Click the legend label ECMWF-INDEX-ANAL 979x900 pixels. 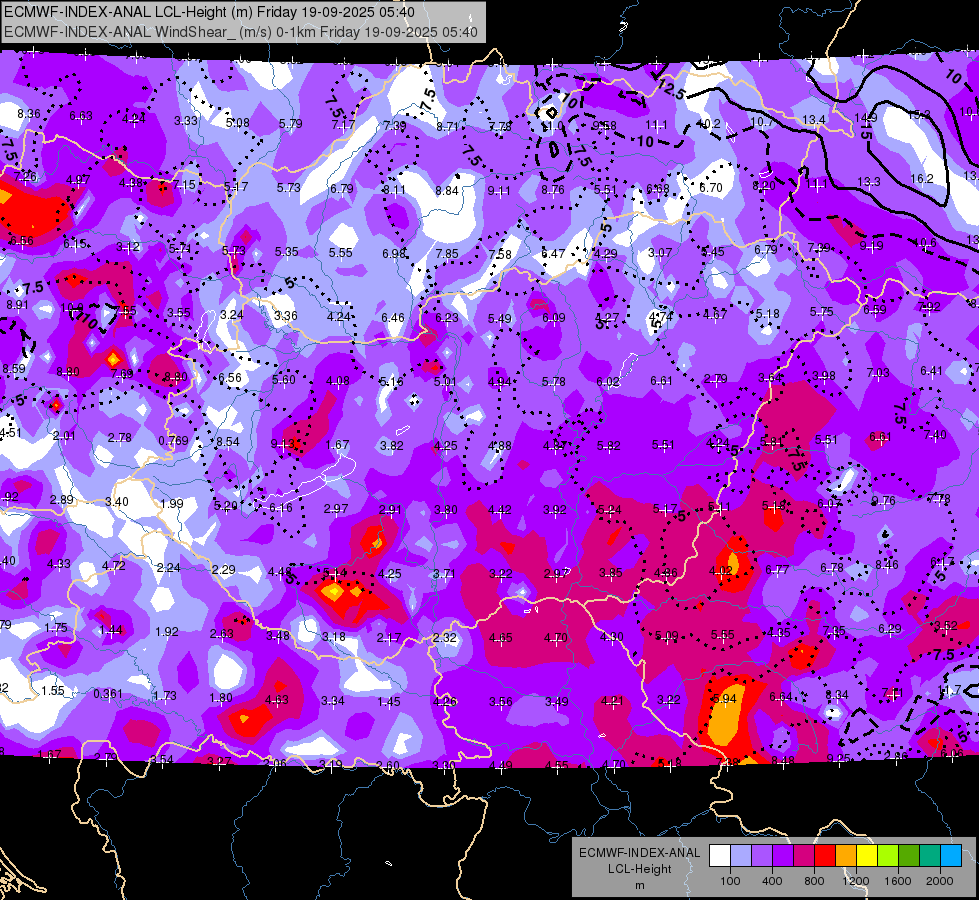[x=640, y=853]
